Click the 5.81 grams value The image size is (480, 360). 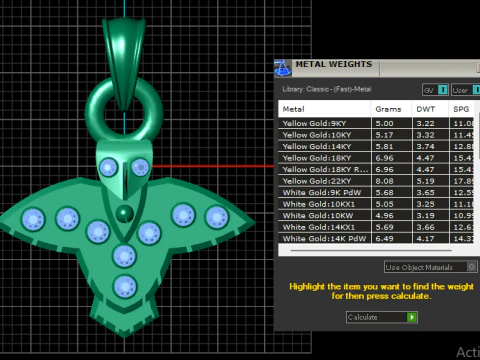pyautogui.click(x=384, y=146)
